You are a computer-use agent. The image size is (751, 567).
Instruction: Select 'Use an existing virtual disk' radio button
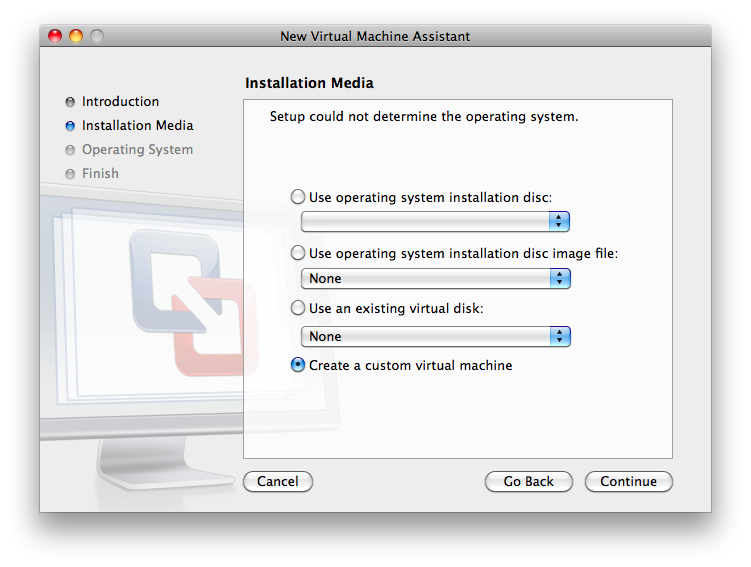pos(298,308)
